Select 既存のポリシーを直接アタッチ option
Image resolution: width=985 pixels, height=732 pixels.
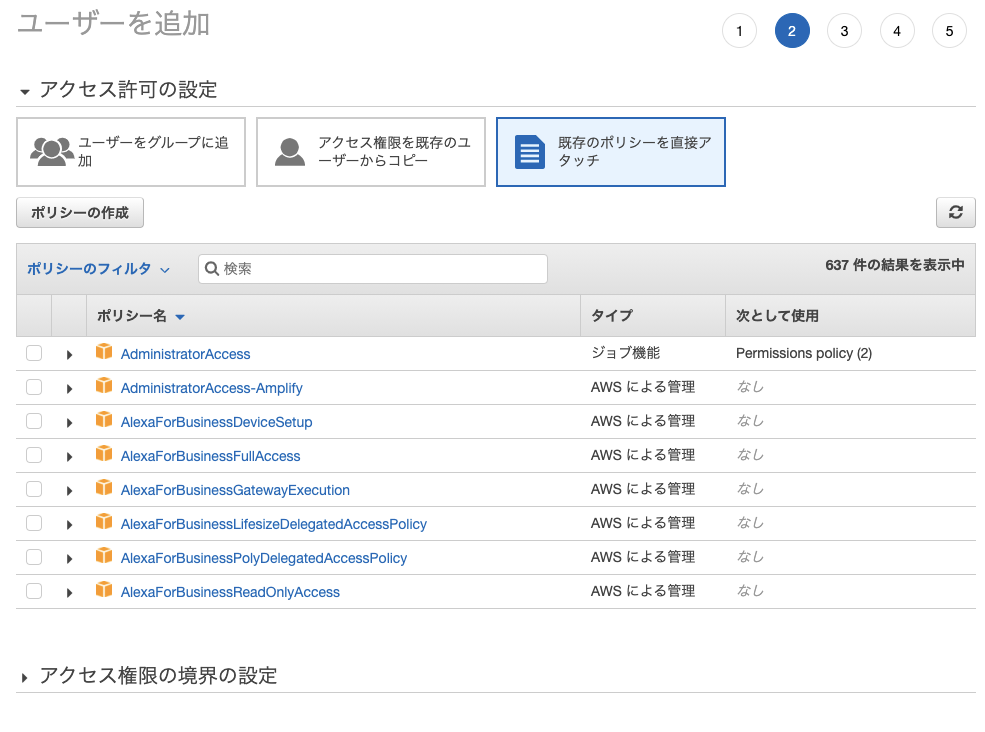pos(611,152)
